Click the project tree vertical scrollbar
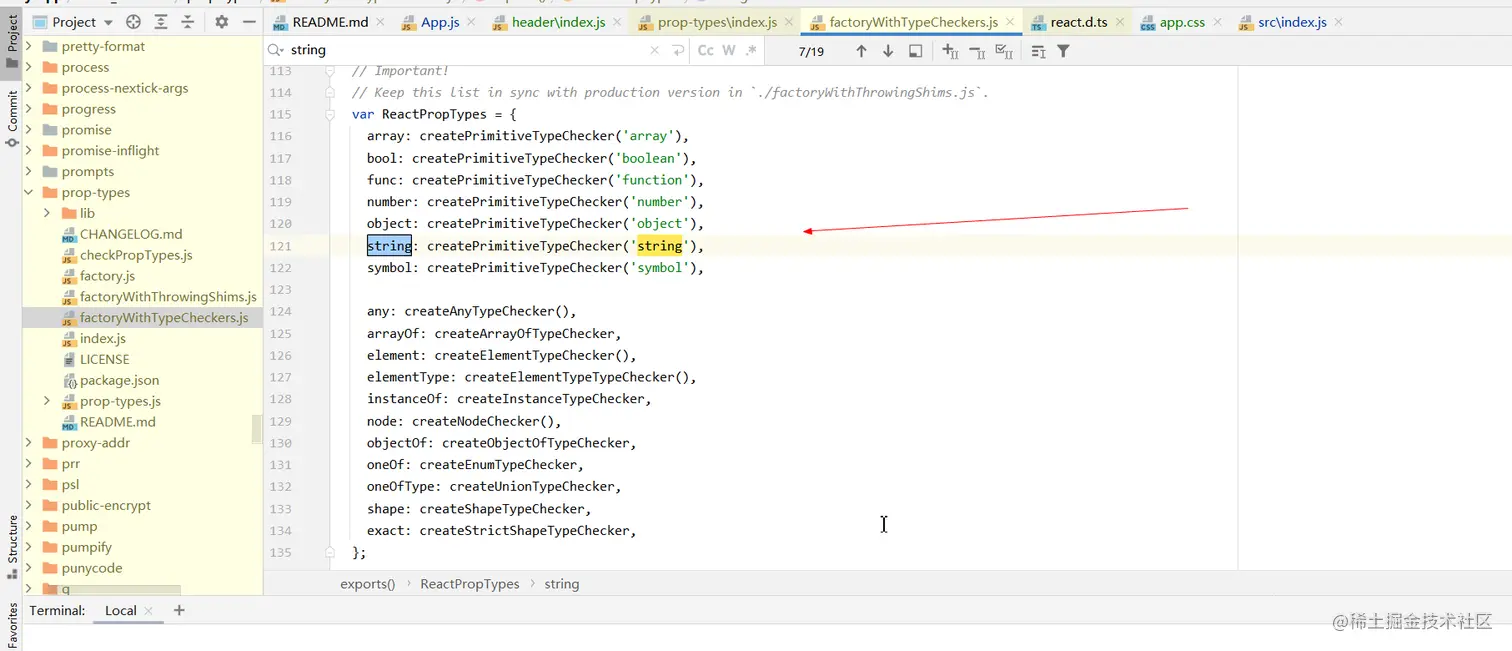1512x651 pixels. point(257,430)
